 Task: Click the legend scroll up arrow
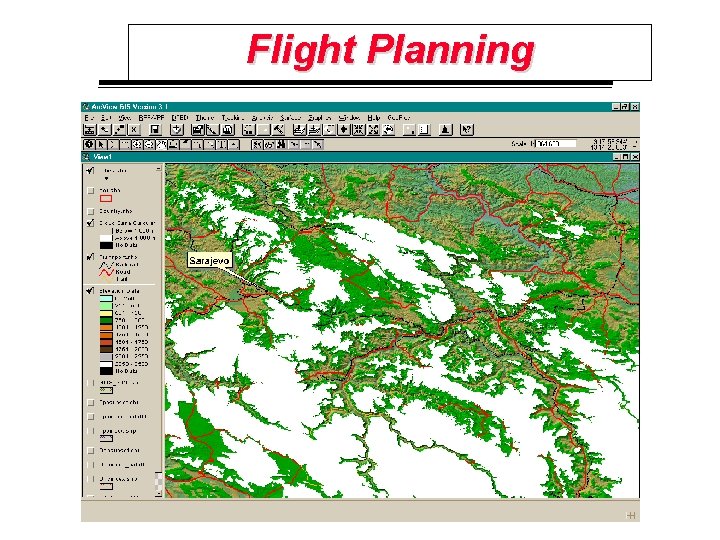[x=158, y=169]
